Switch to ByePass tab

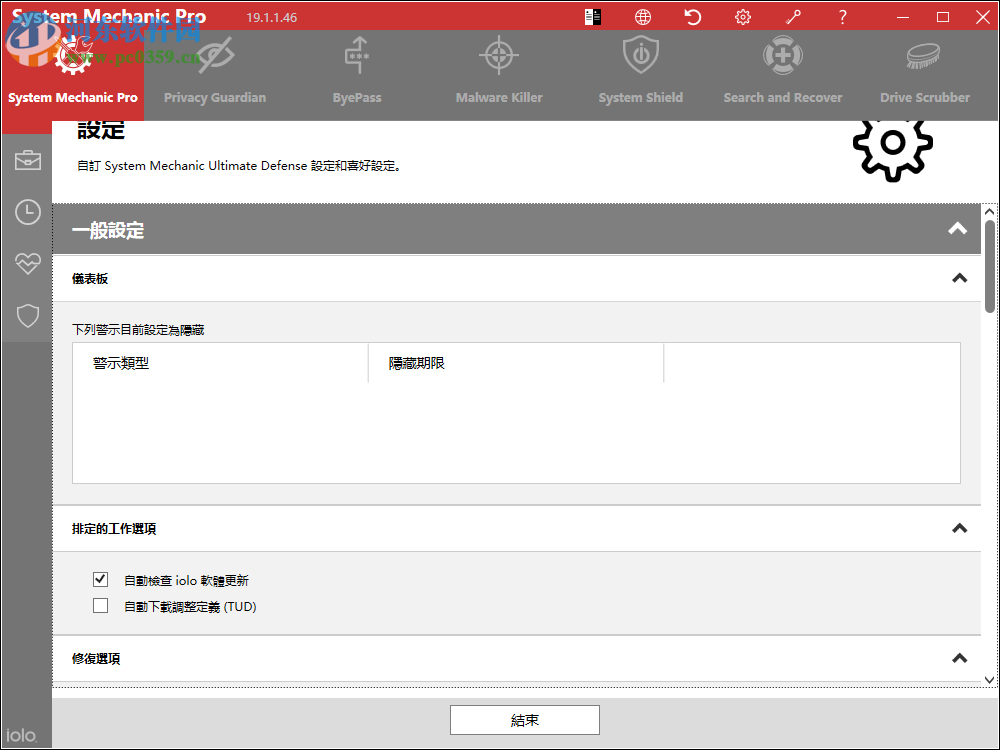pyautogui.click(x=357, y=75)
